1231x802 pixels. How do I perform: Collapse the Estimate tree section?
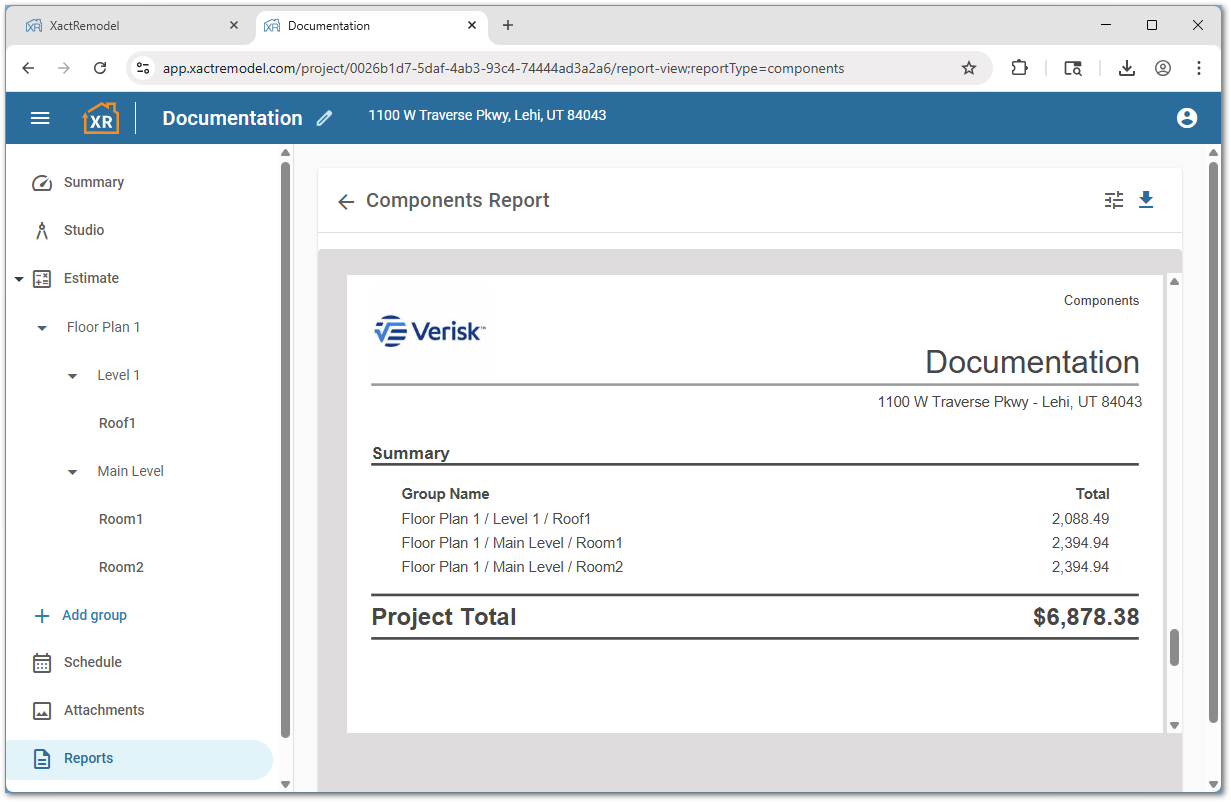pyautogui.click(x=17, y=278)
